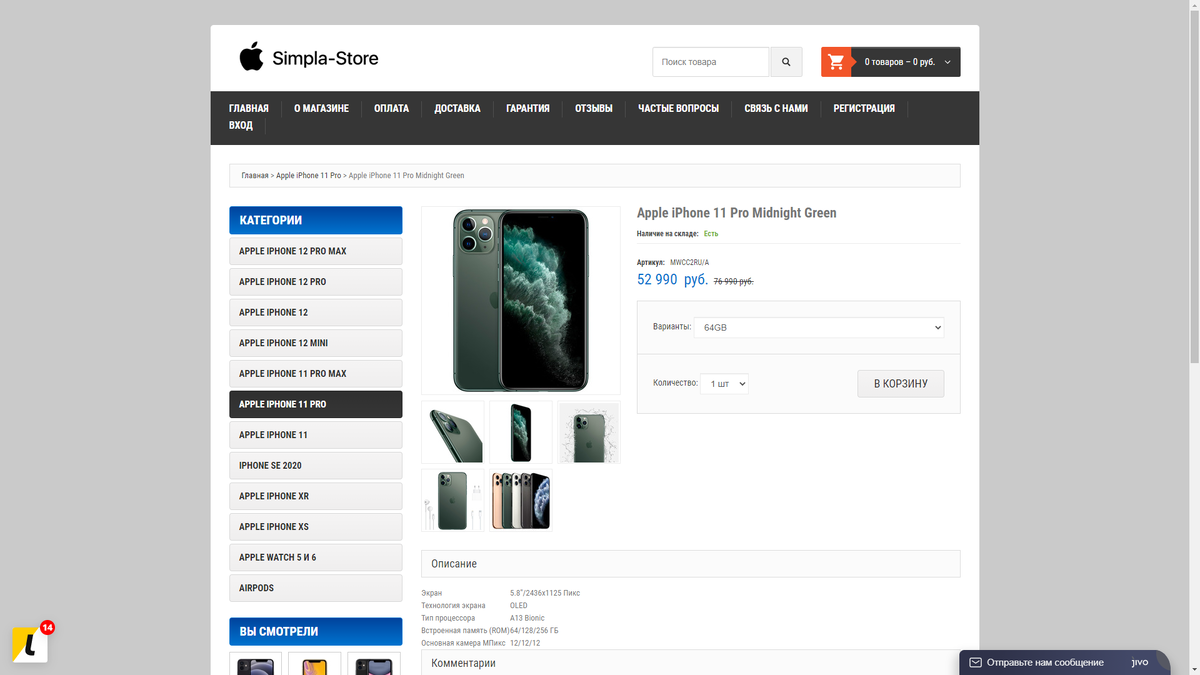Click the Apple logo in the header
Image resolution: width=1200 pixels, height=675 pixels.
[x=251, y=56]
